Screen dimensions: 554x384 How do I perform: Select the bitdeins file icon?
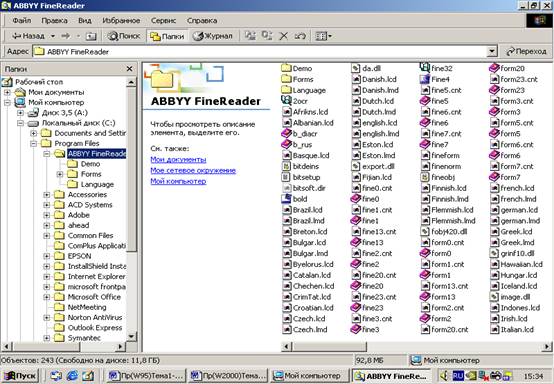(x=286, y=166)
